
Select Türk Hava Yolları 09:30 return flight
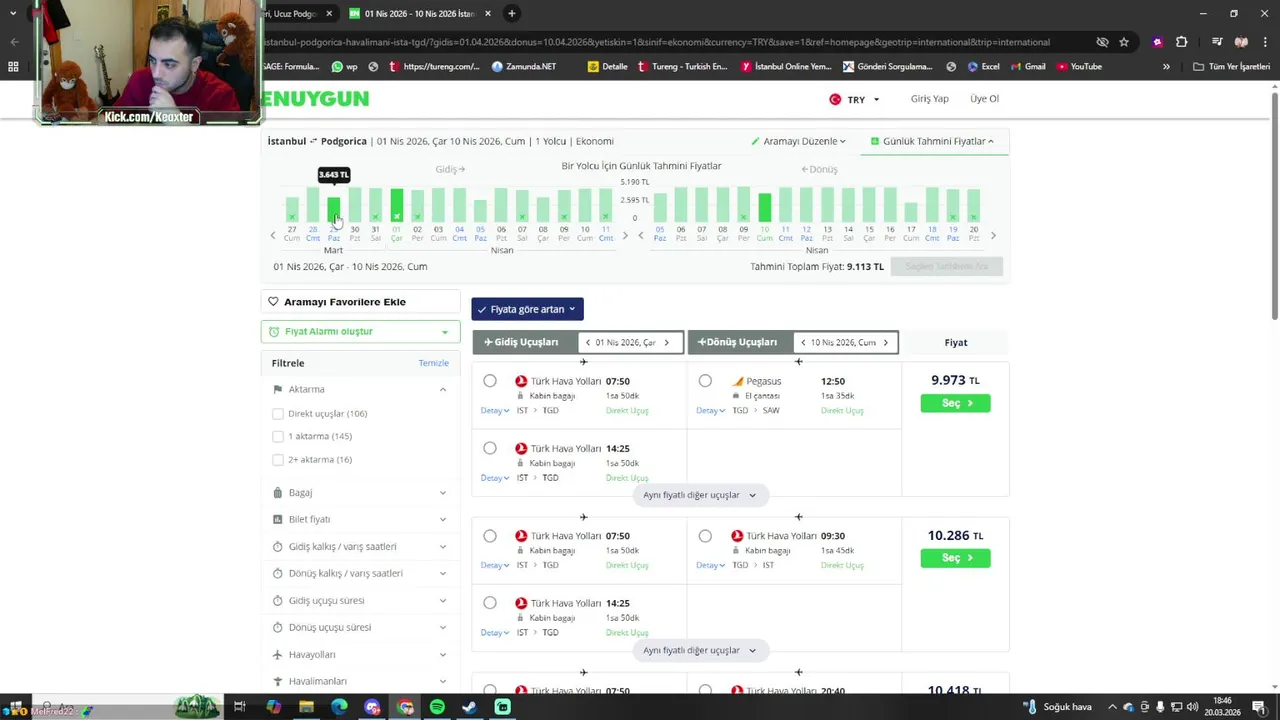pos(705,536)
